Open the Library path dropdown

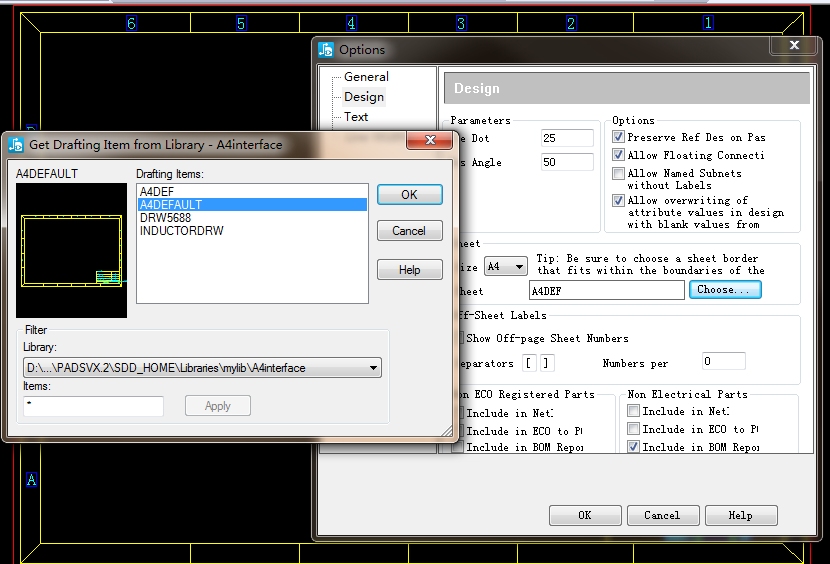tap(202, 368)
